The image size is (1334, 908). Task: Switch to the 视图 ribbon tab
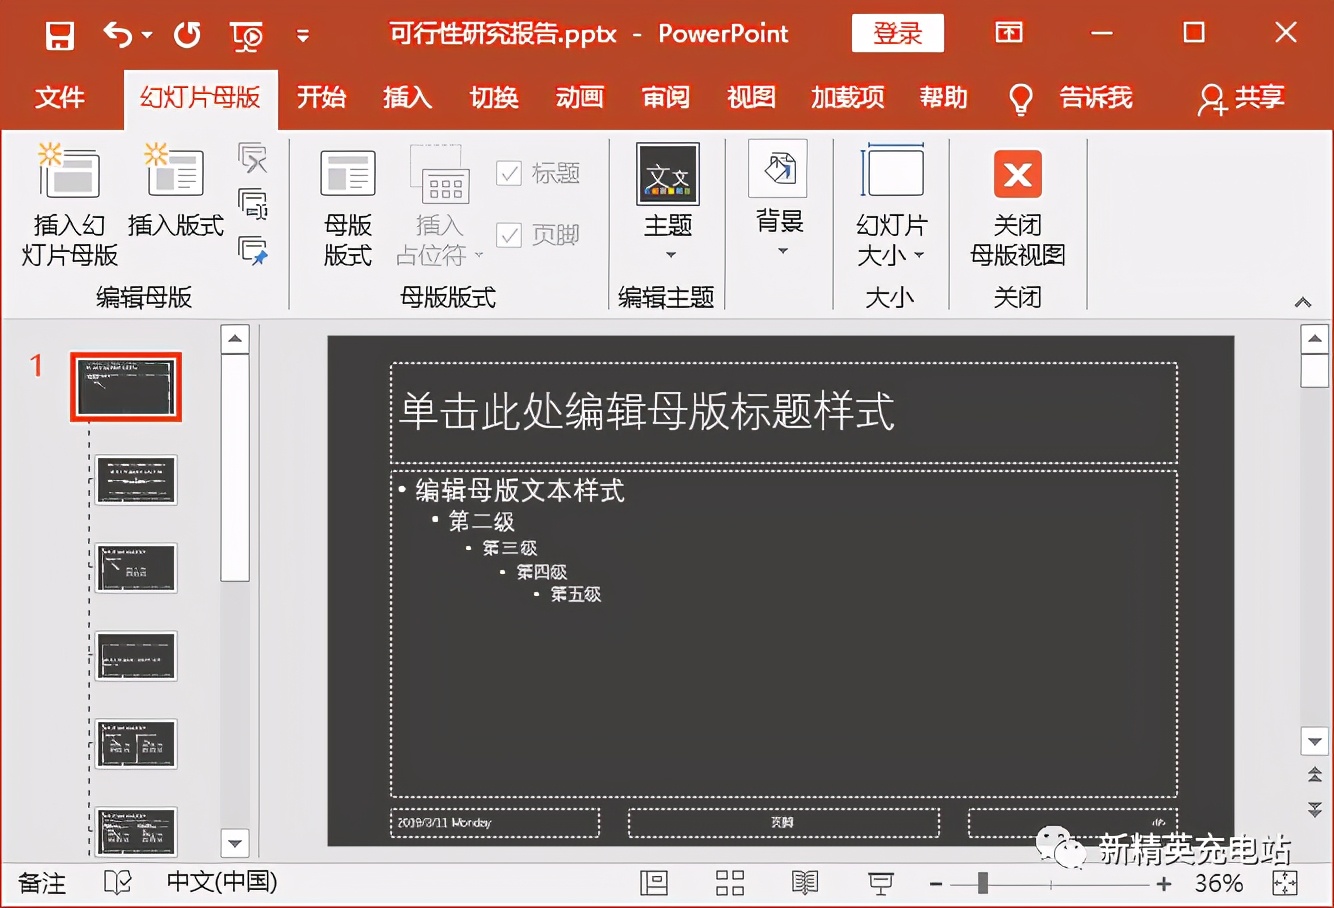coord(752,98)
